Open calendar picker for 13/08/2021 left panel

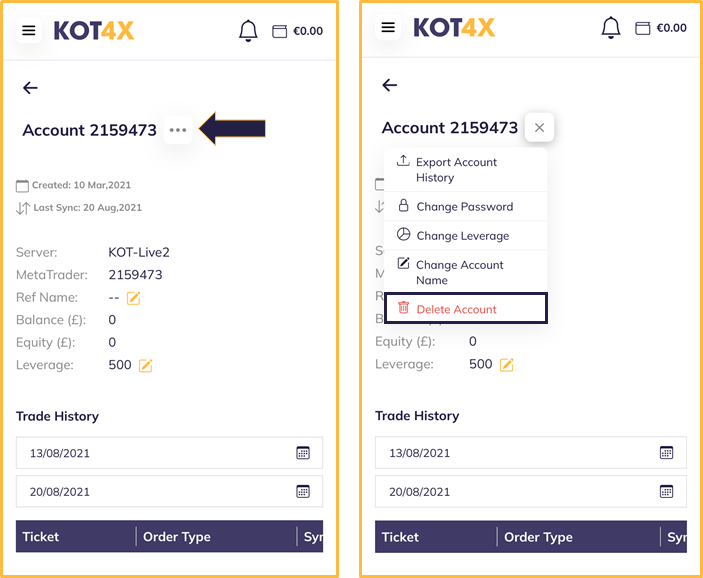[303, 453]
